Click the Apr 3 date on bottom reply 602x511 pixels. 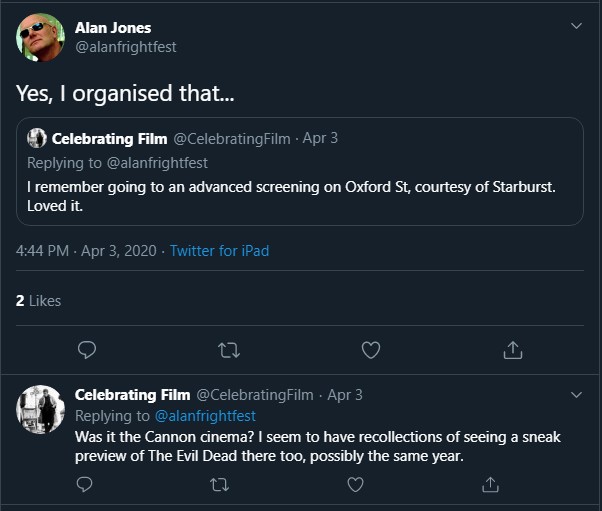(x=345, y=395)
